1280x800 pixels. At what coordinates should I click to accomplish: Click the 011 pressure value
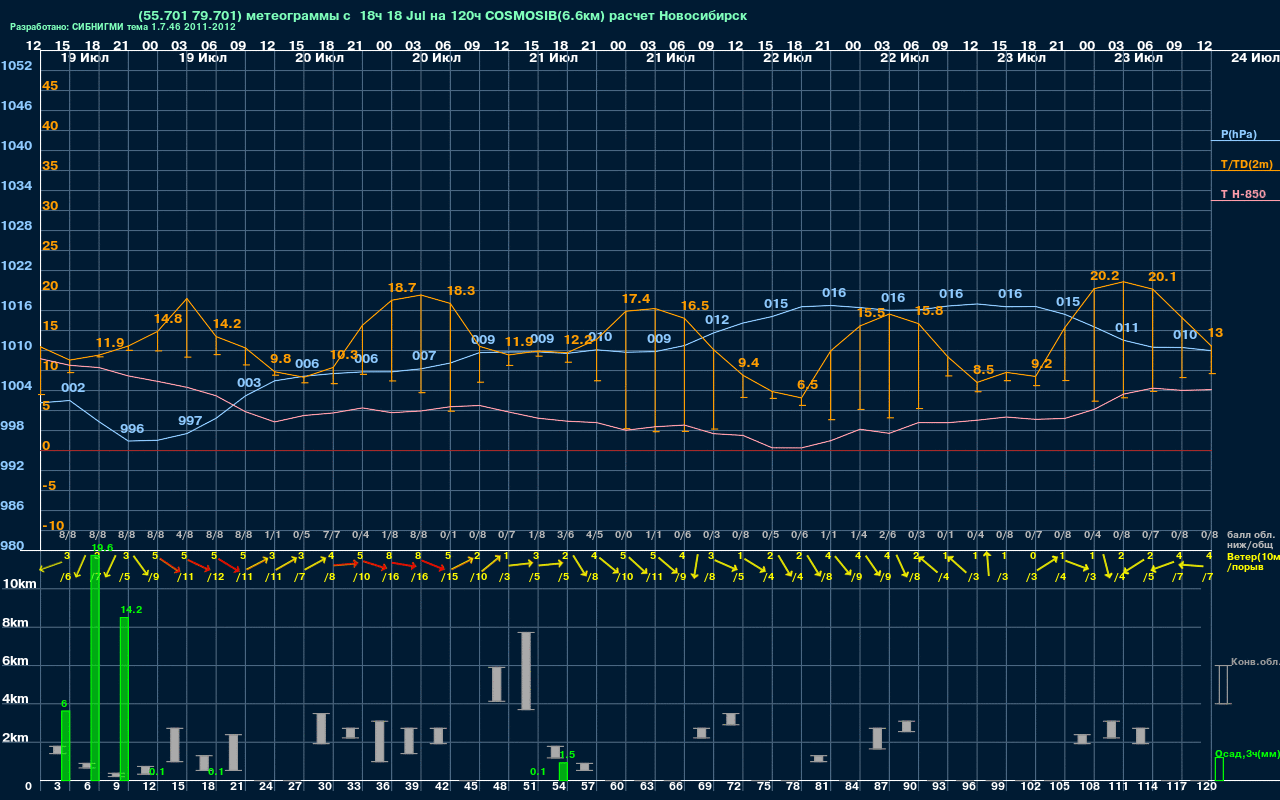click(x=1127, y=328)
